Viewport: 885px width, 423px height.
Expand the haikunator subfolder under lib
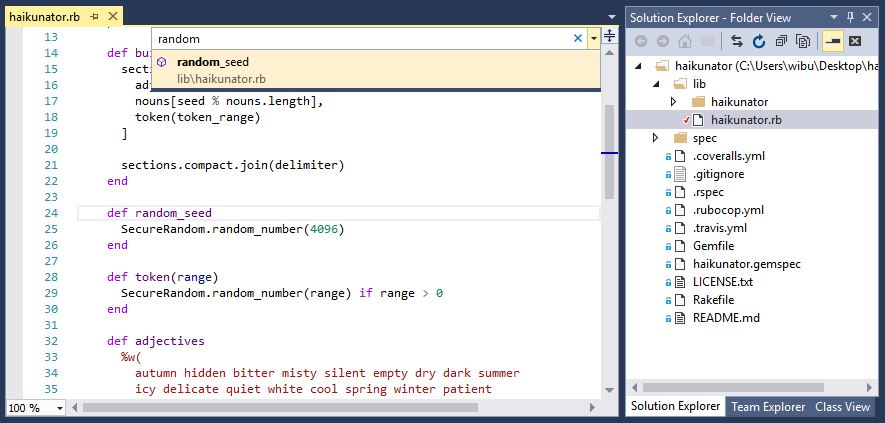[673, 102]
